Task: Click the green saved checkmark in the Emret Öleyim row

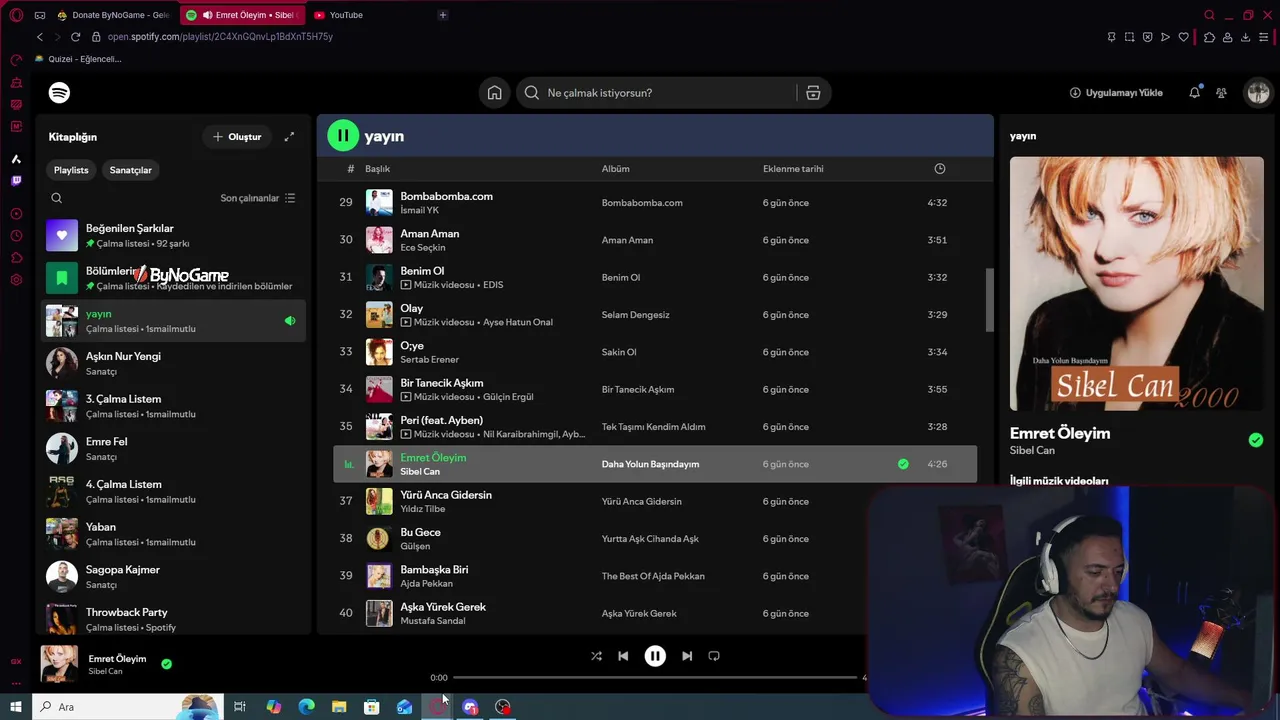Action: coord(903,464)
